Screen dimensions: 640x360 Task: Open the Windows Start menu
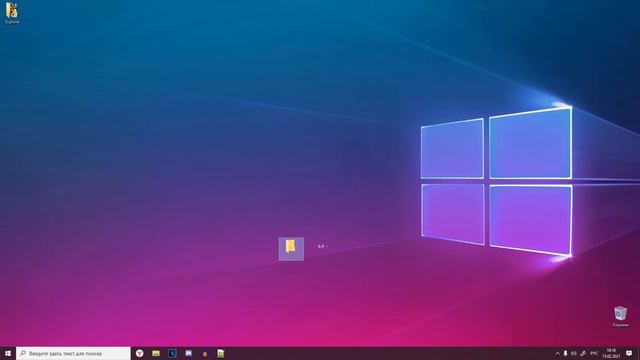pyautogui.click(x=8, y=353)
